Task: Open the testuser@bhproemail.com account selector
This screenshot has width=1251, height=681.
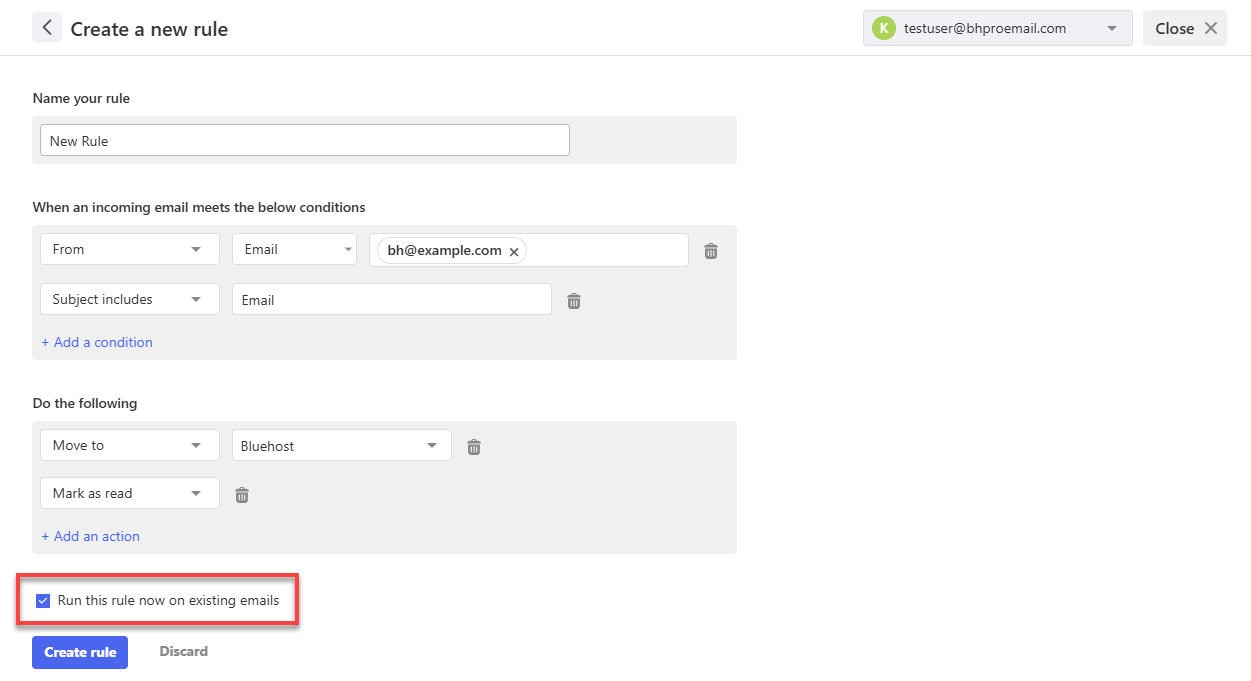Action: [x=998, y=28]
